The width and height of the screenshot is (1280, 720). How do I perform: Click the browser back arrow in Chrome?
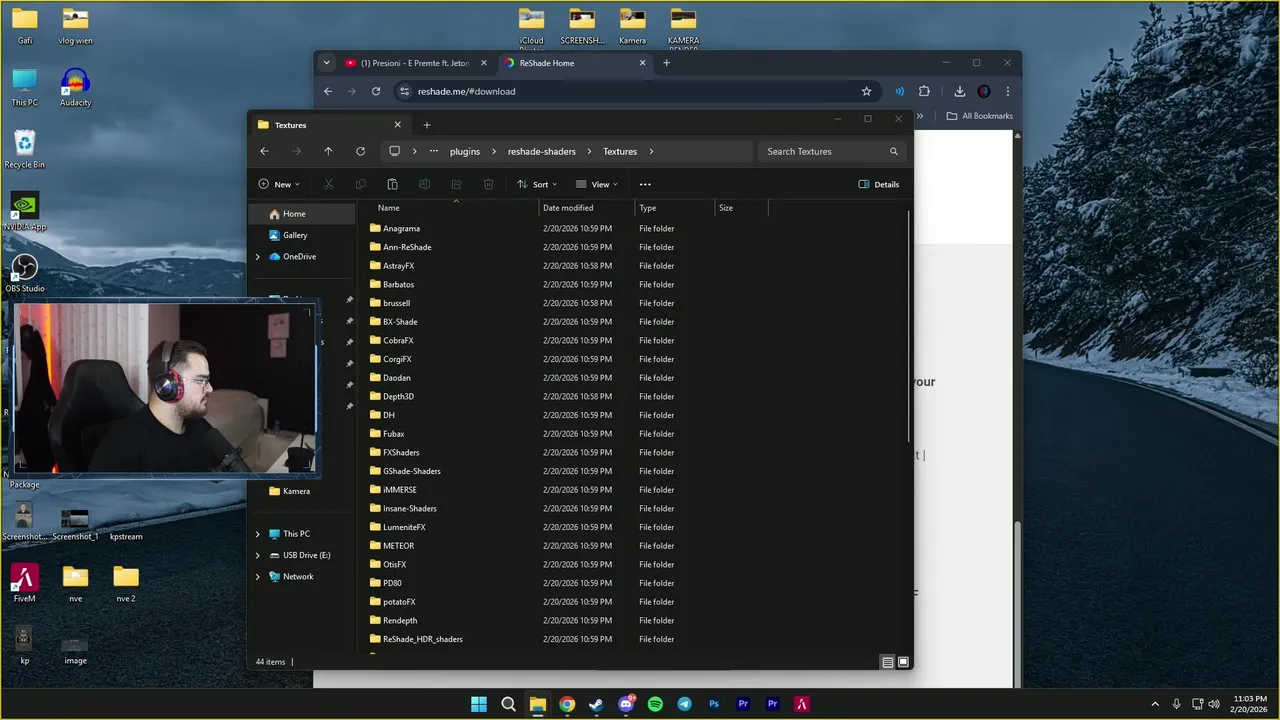328,91
